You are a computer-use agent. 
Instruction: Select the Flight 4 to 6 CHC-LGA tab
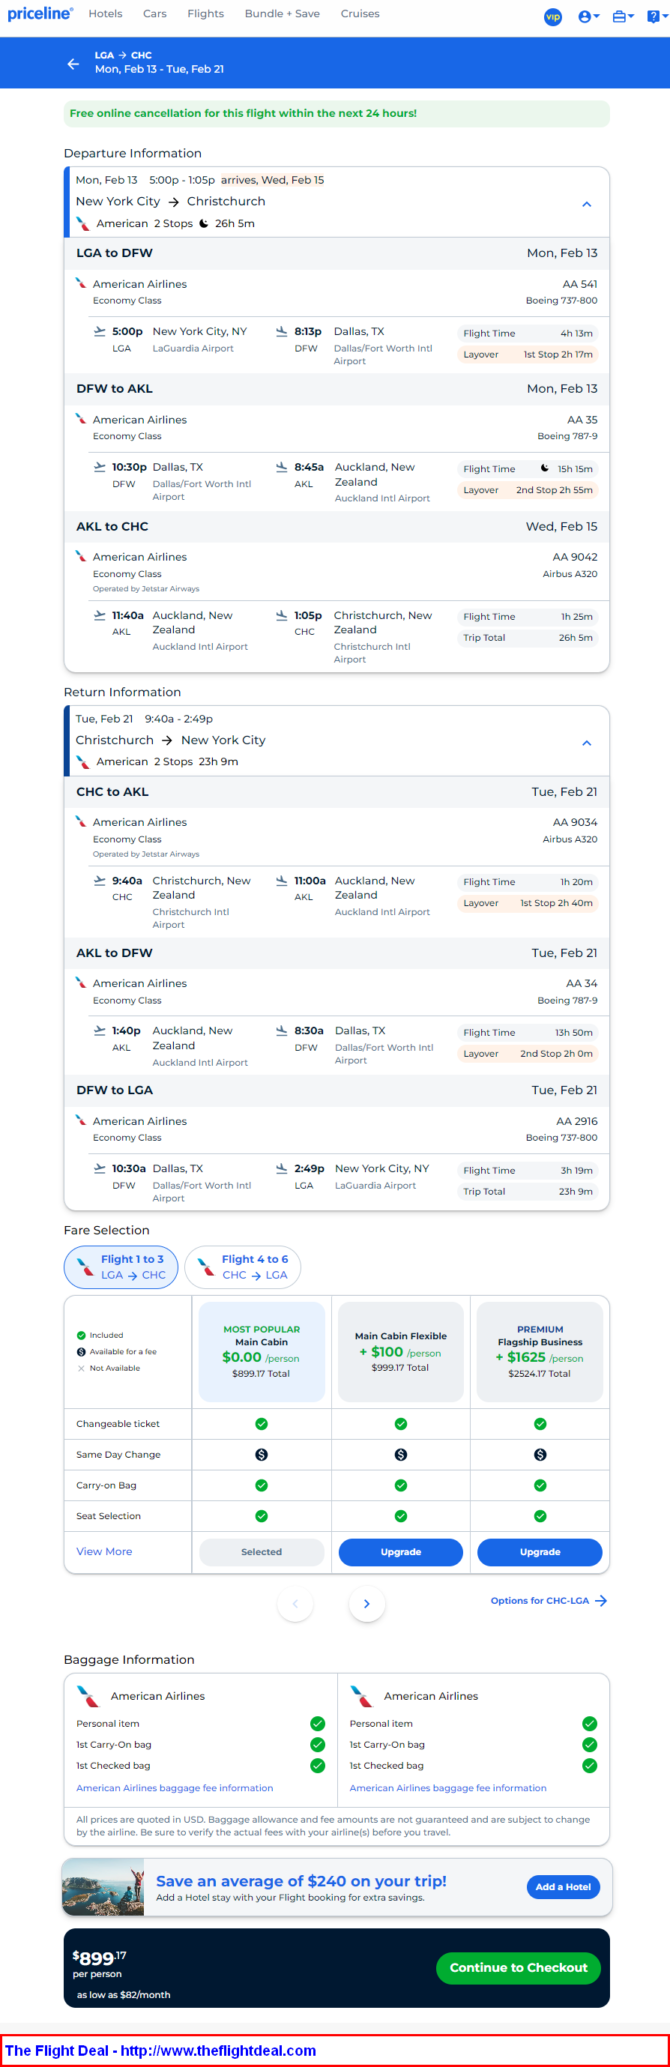[x=243, y=1267]
